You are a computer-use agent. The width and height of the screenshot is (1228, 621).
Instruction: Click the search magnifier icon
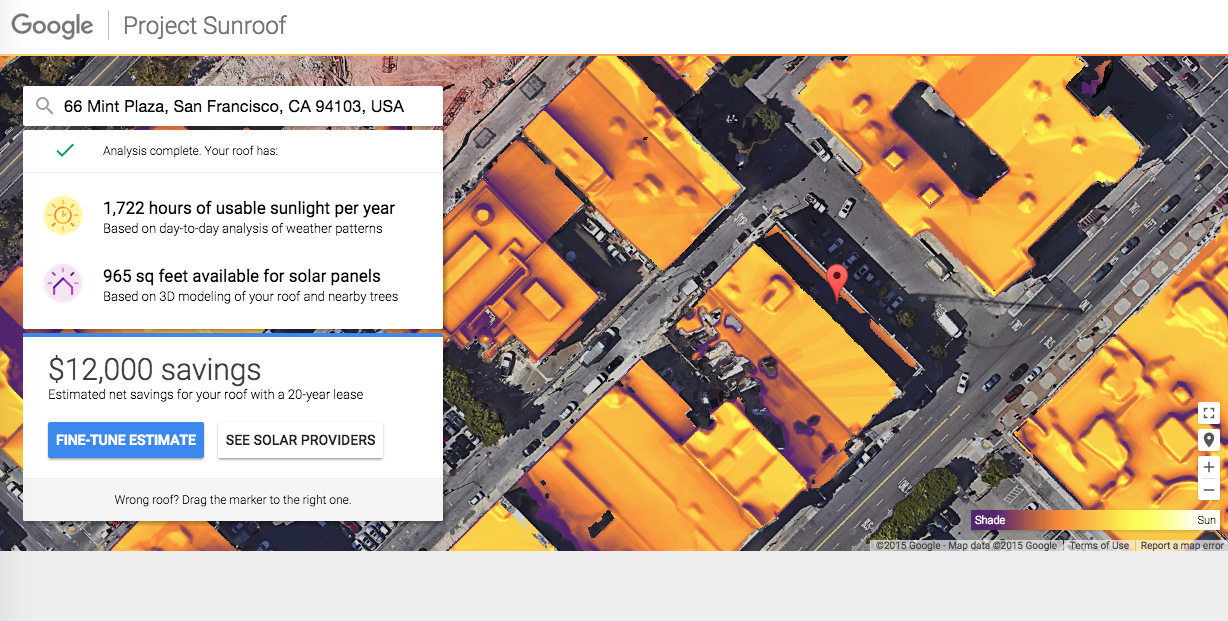(x=44, y=106)
